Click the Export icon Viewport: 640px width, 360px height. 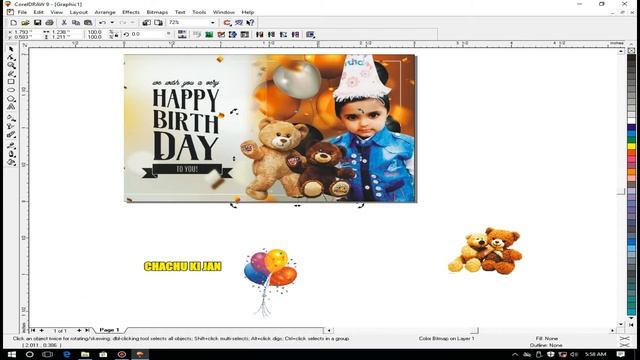(x=158, y=22)
